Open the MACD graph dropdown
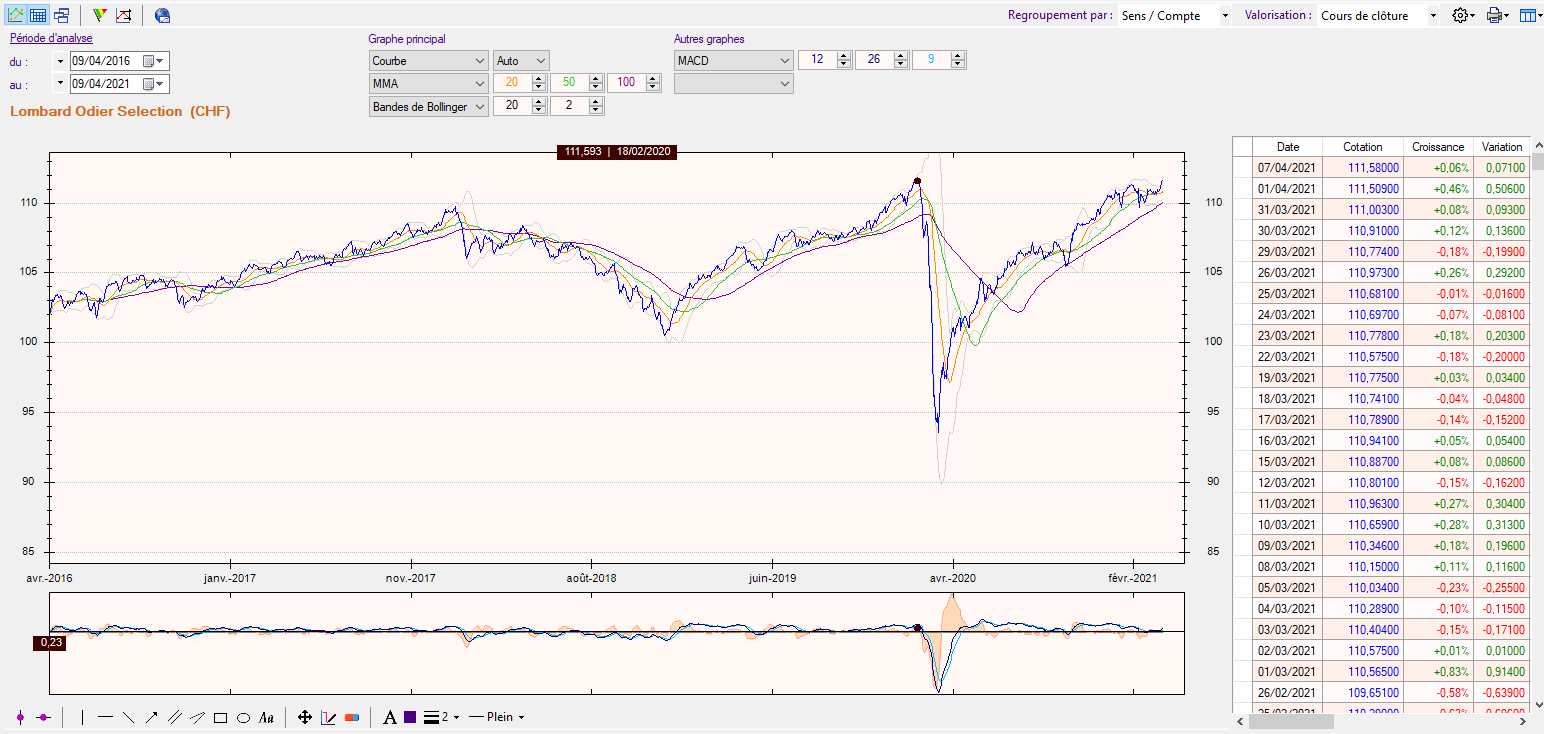Image resolution: width=1544 pixels, height=734 pixels. click(733, 61)
